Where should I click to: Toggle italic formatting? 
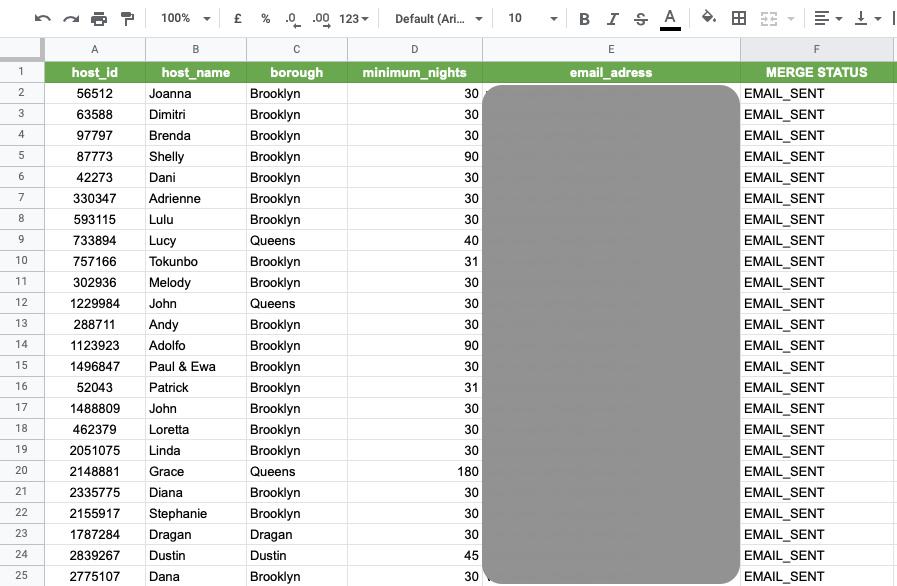click(x=612, y=17)
